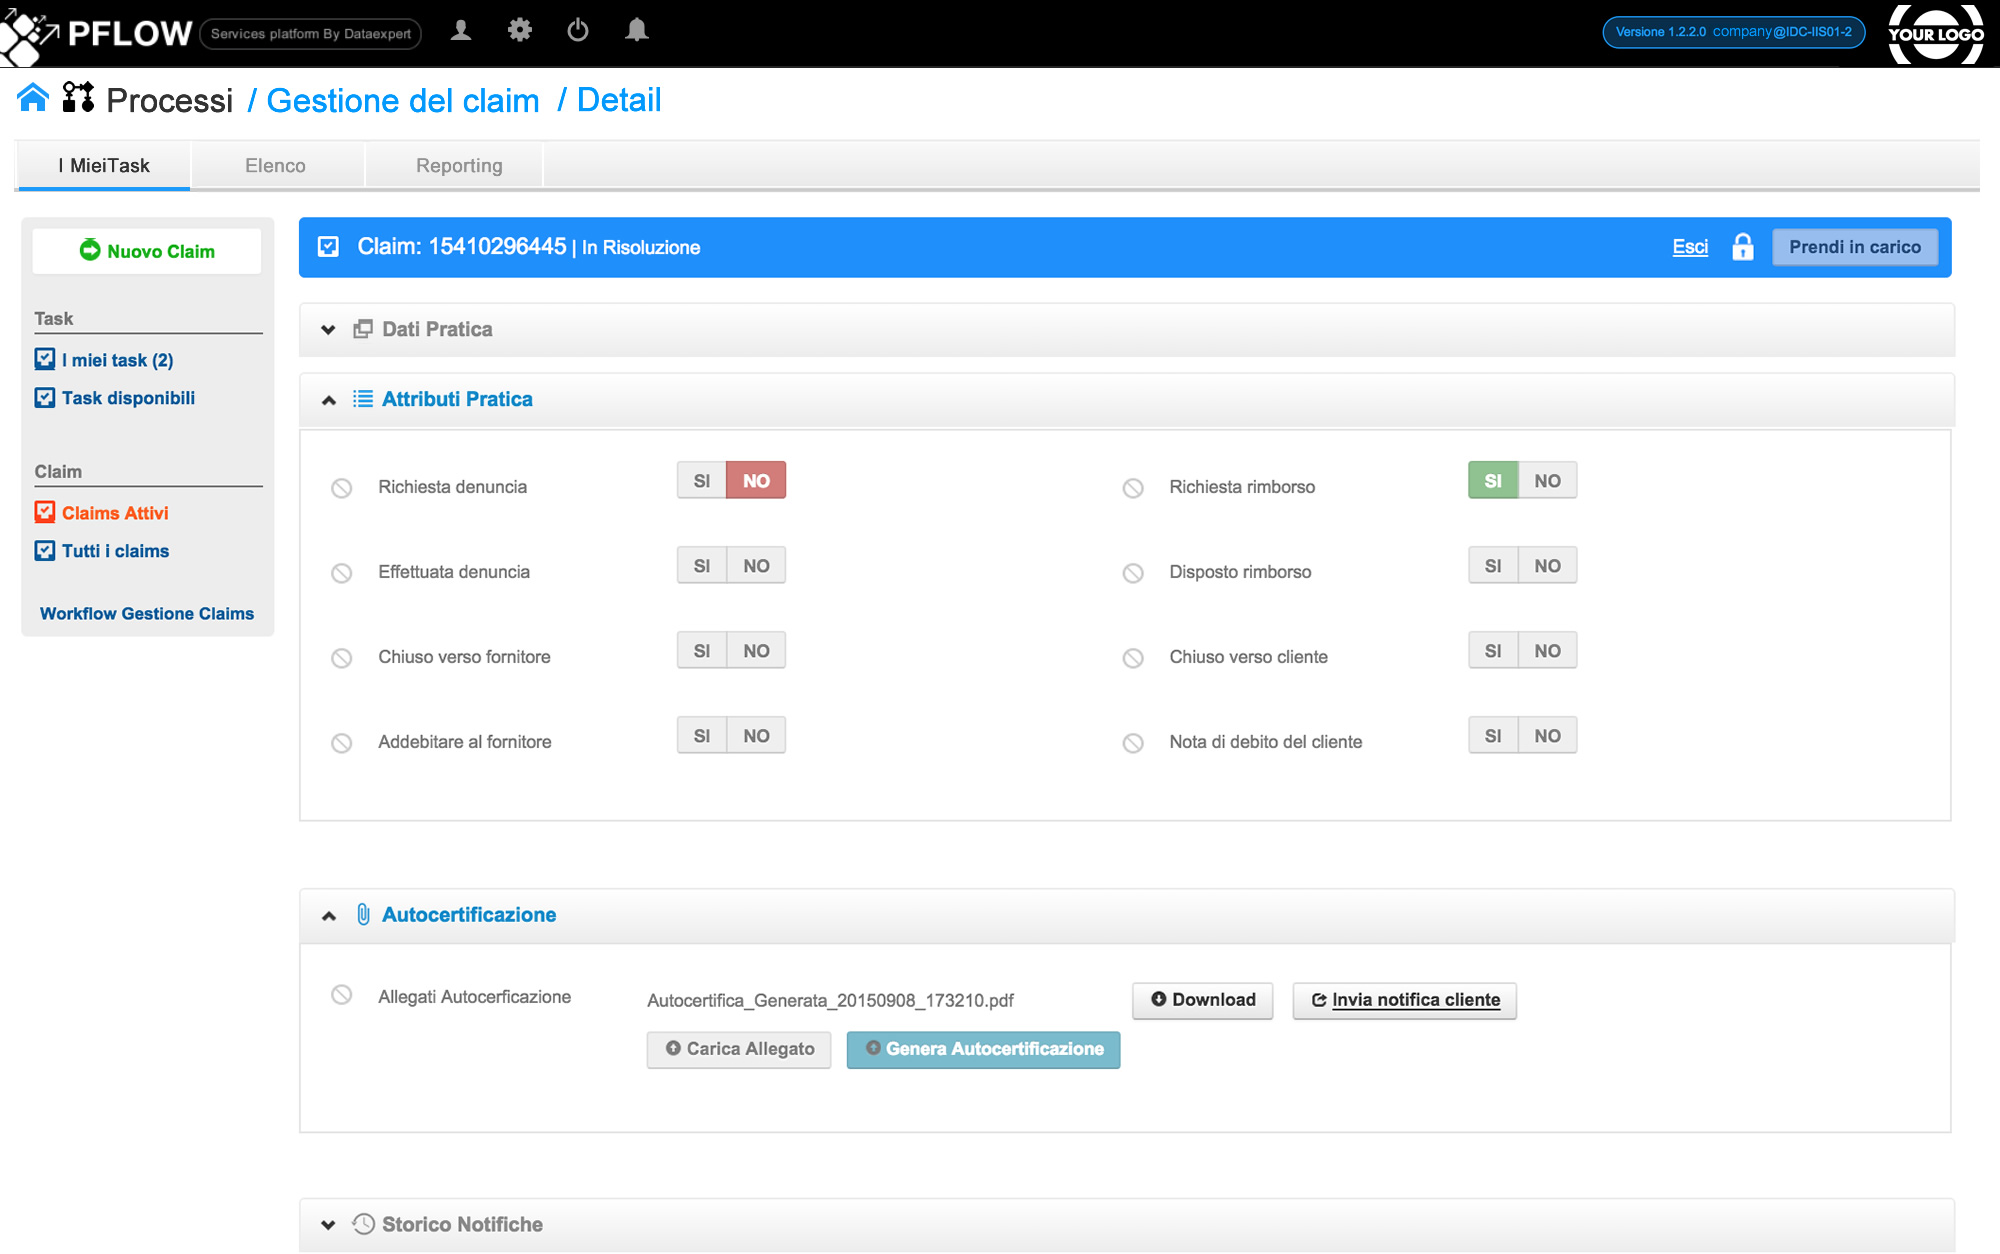Set Richiesta denuncia to SI
Screen dimensions: 2000x1254
tap(701, 481)
